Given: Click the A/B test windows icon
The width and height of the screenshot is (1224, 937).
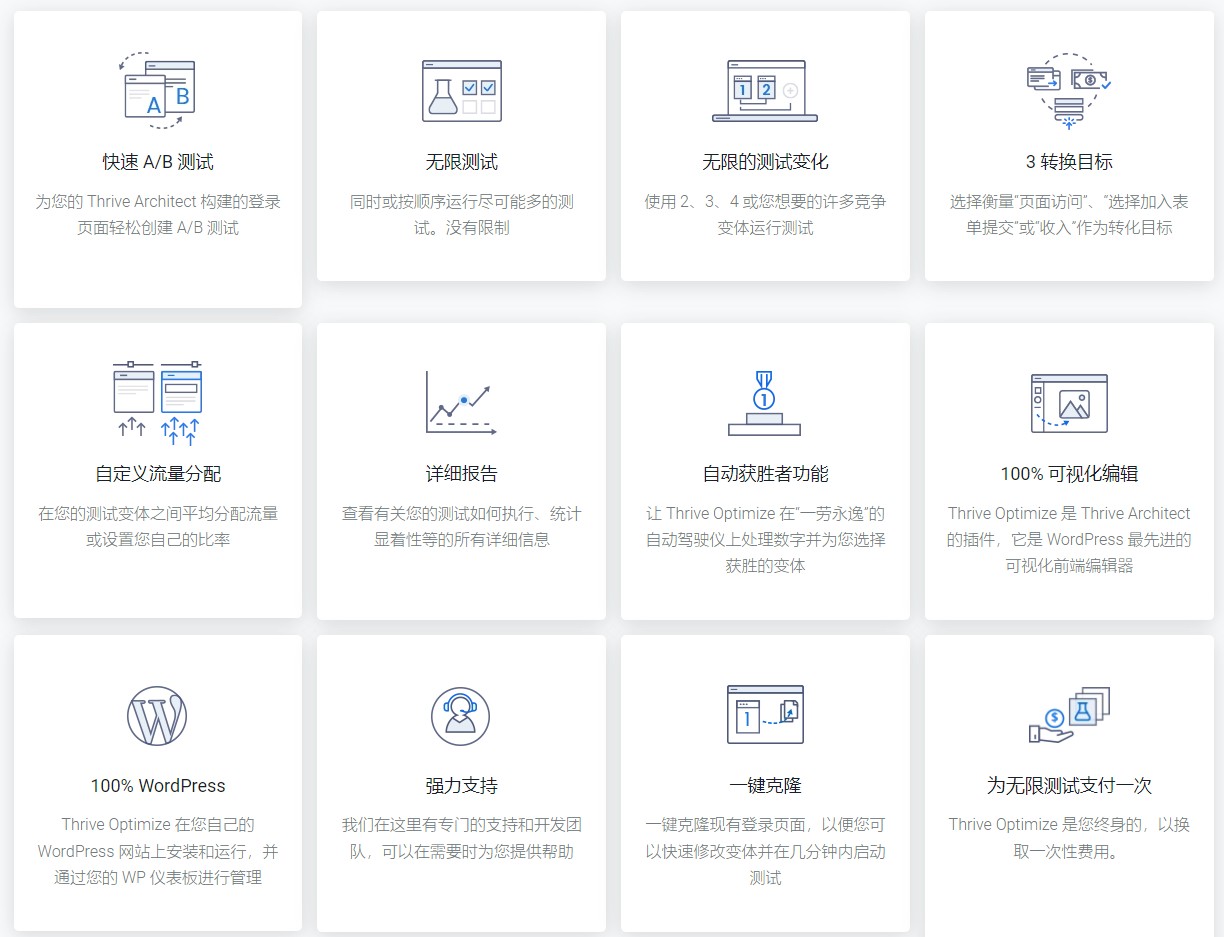Looking at the screenshot, I should click(x=157, y=91).
